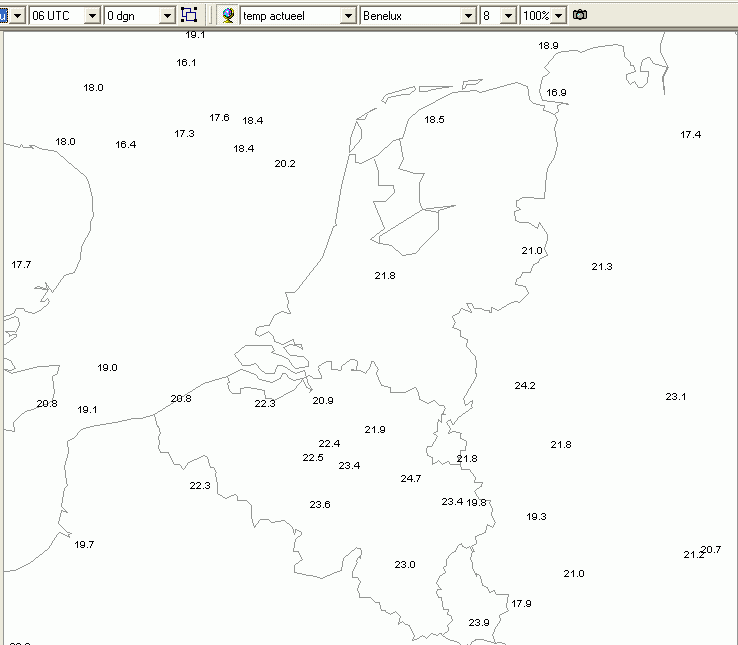Open the 100% zoom level dropdown
The width and height of the screenshot is (738, 645).
point(558,16)
